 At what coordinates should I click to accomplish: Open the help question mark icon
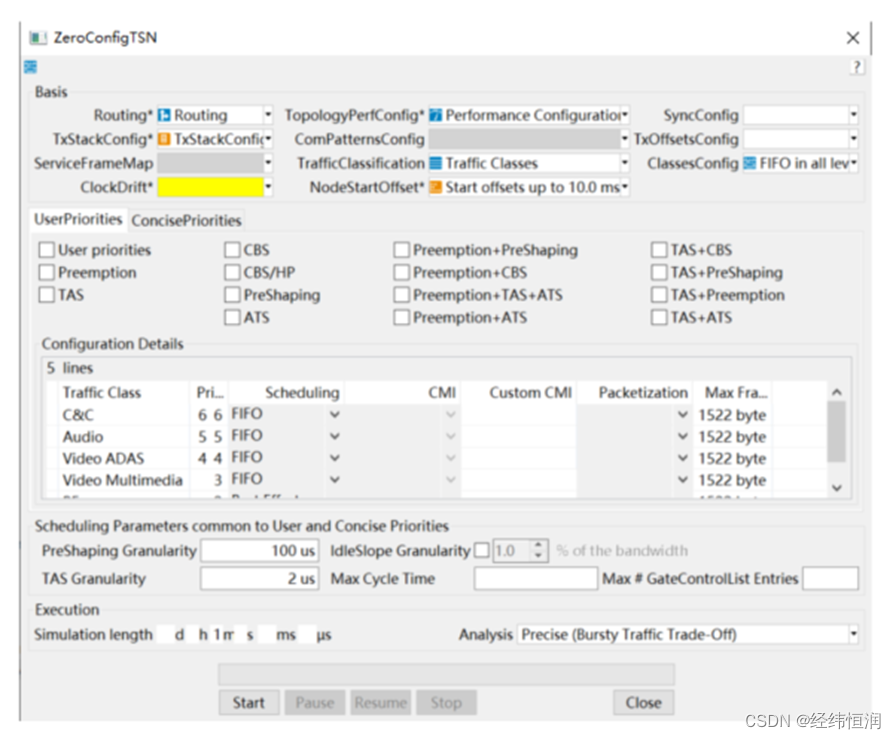[x=856, y=67]
